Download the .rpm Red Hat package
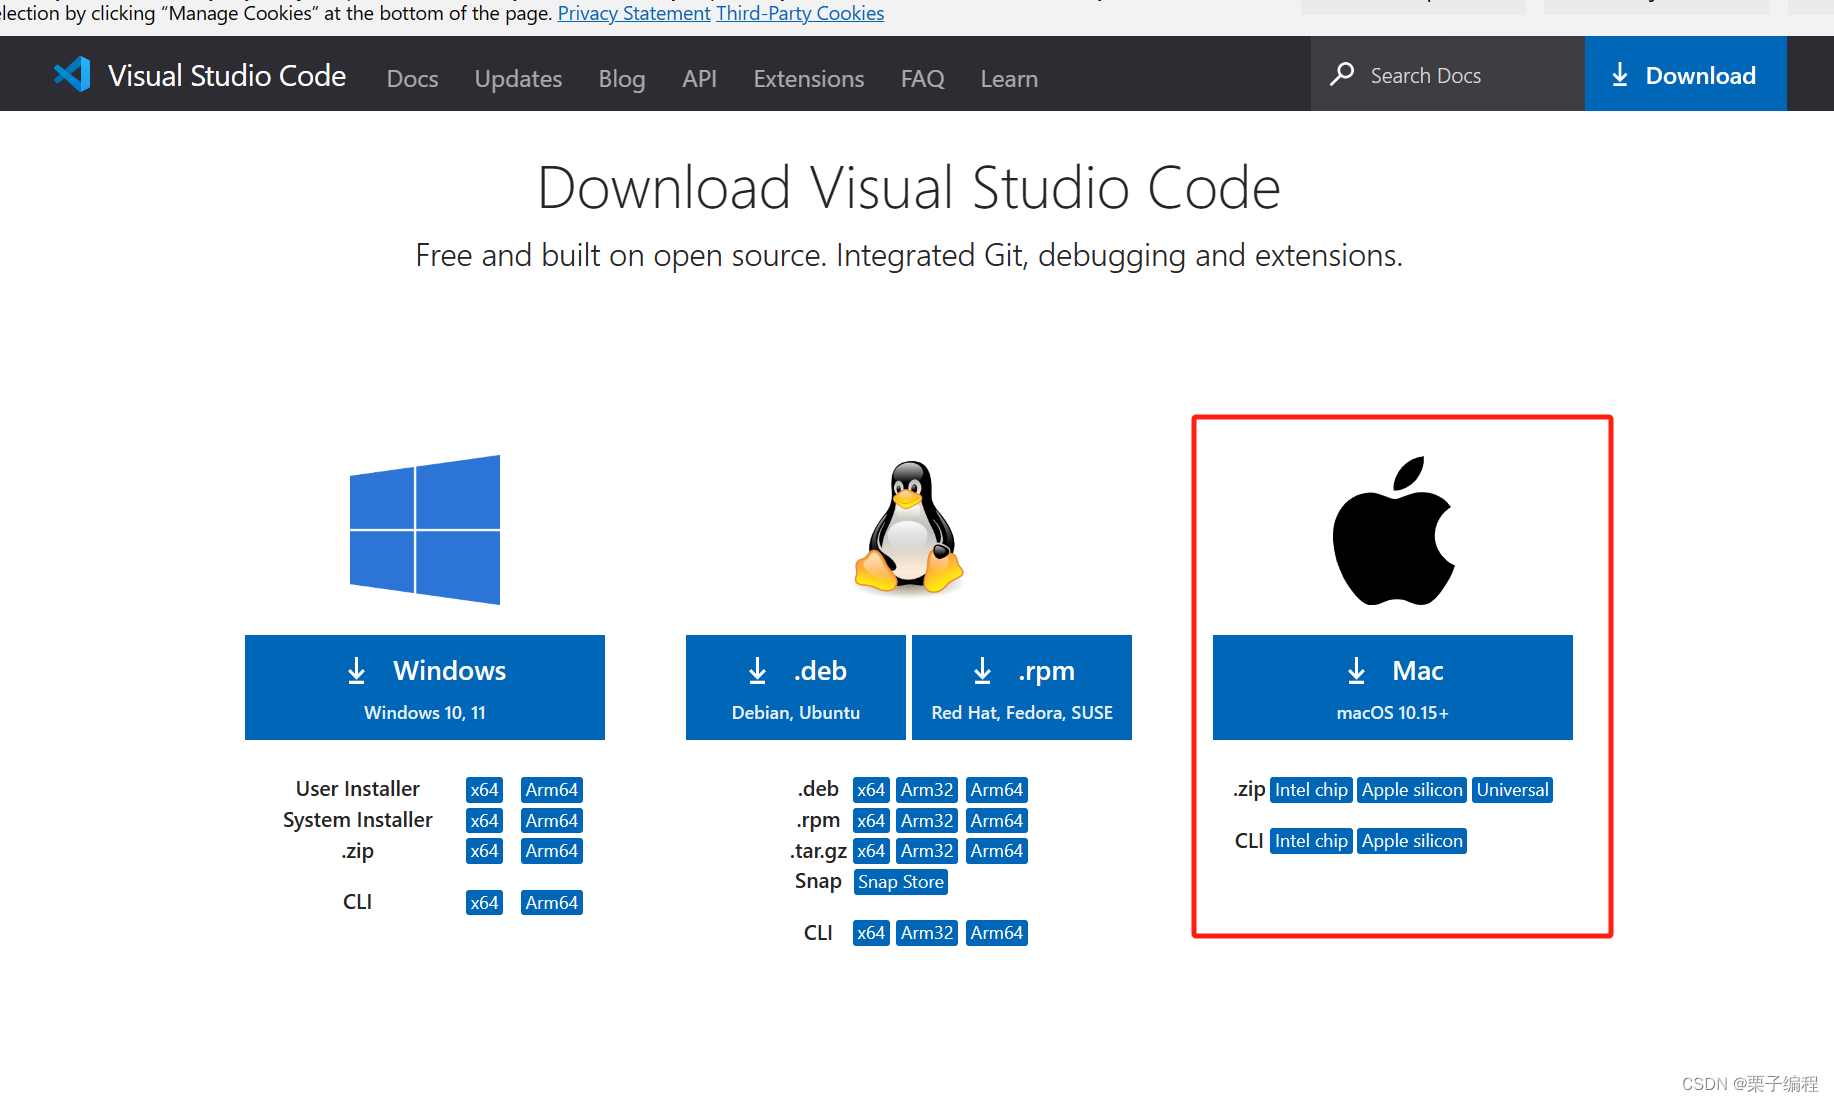Viewport: 1834px width, 1102px height. [1022, 687]
